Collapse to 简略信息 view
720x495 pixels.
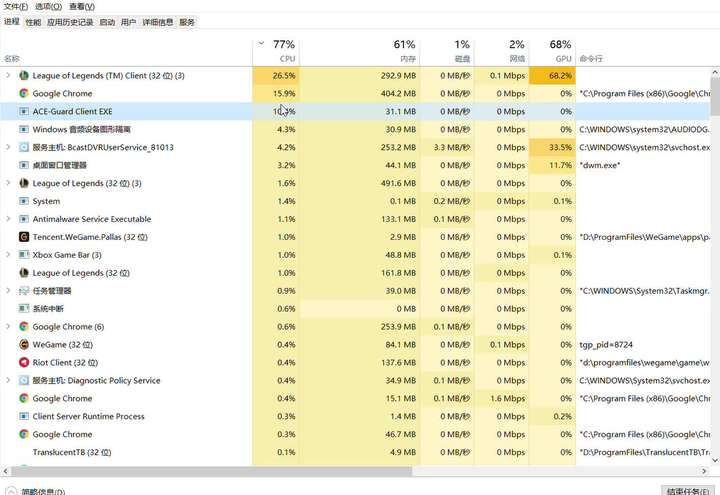click(x=35, y=491)
